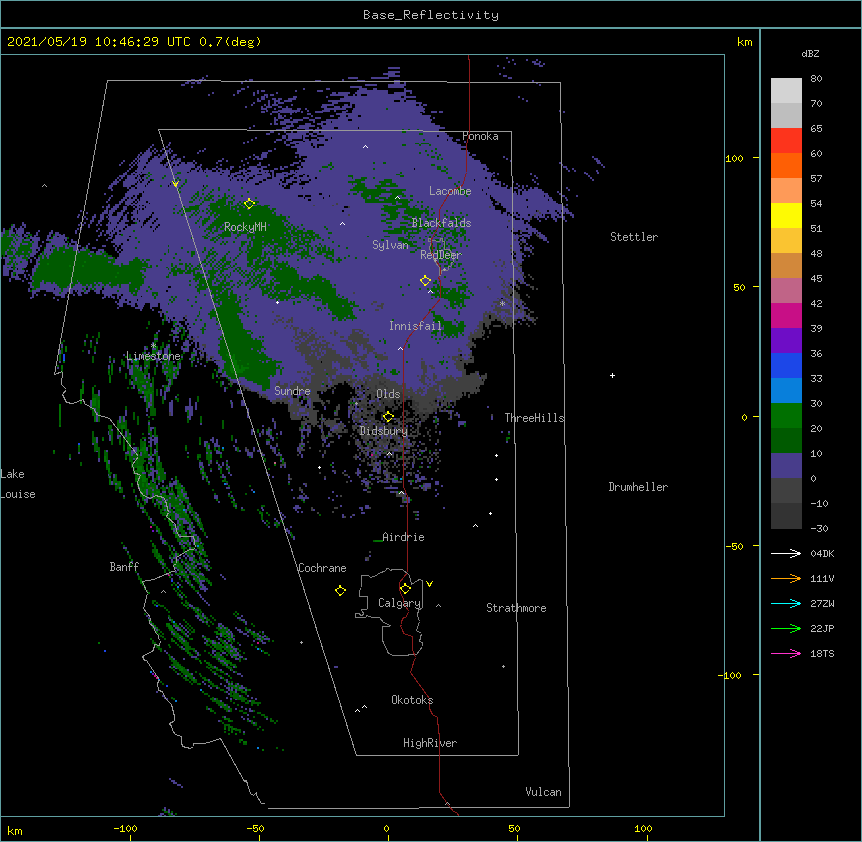Click the 2021/05/19 10:46:29 UTC timestamp

pyautogui.click(x=99, y=42)
